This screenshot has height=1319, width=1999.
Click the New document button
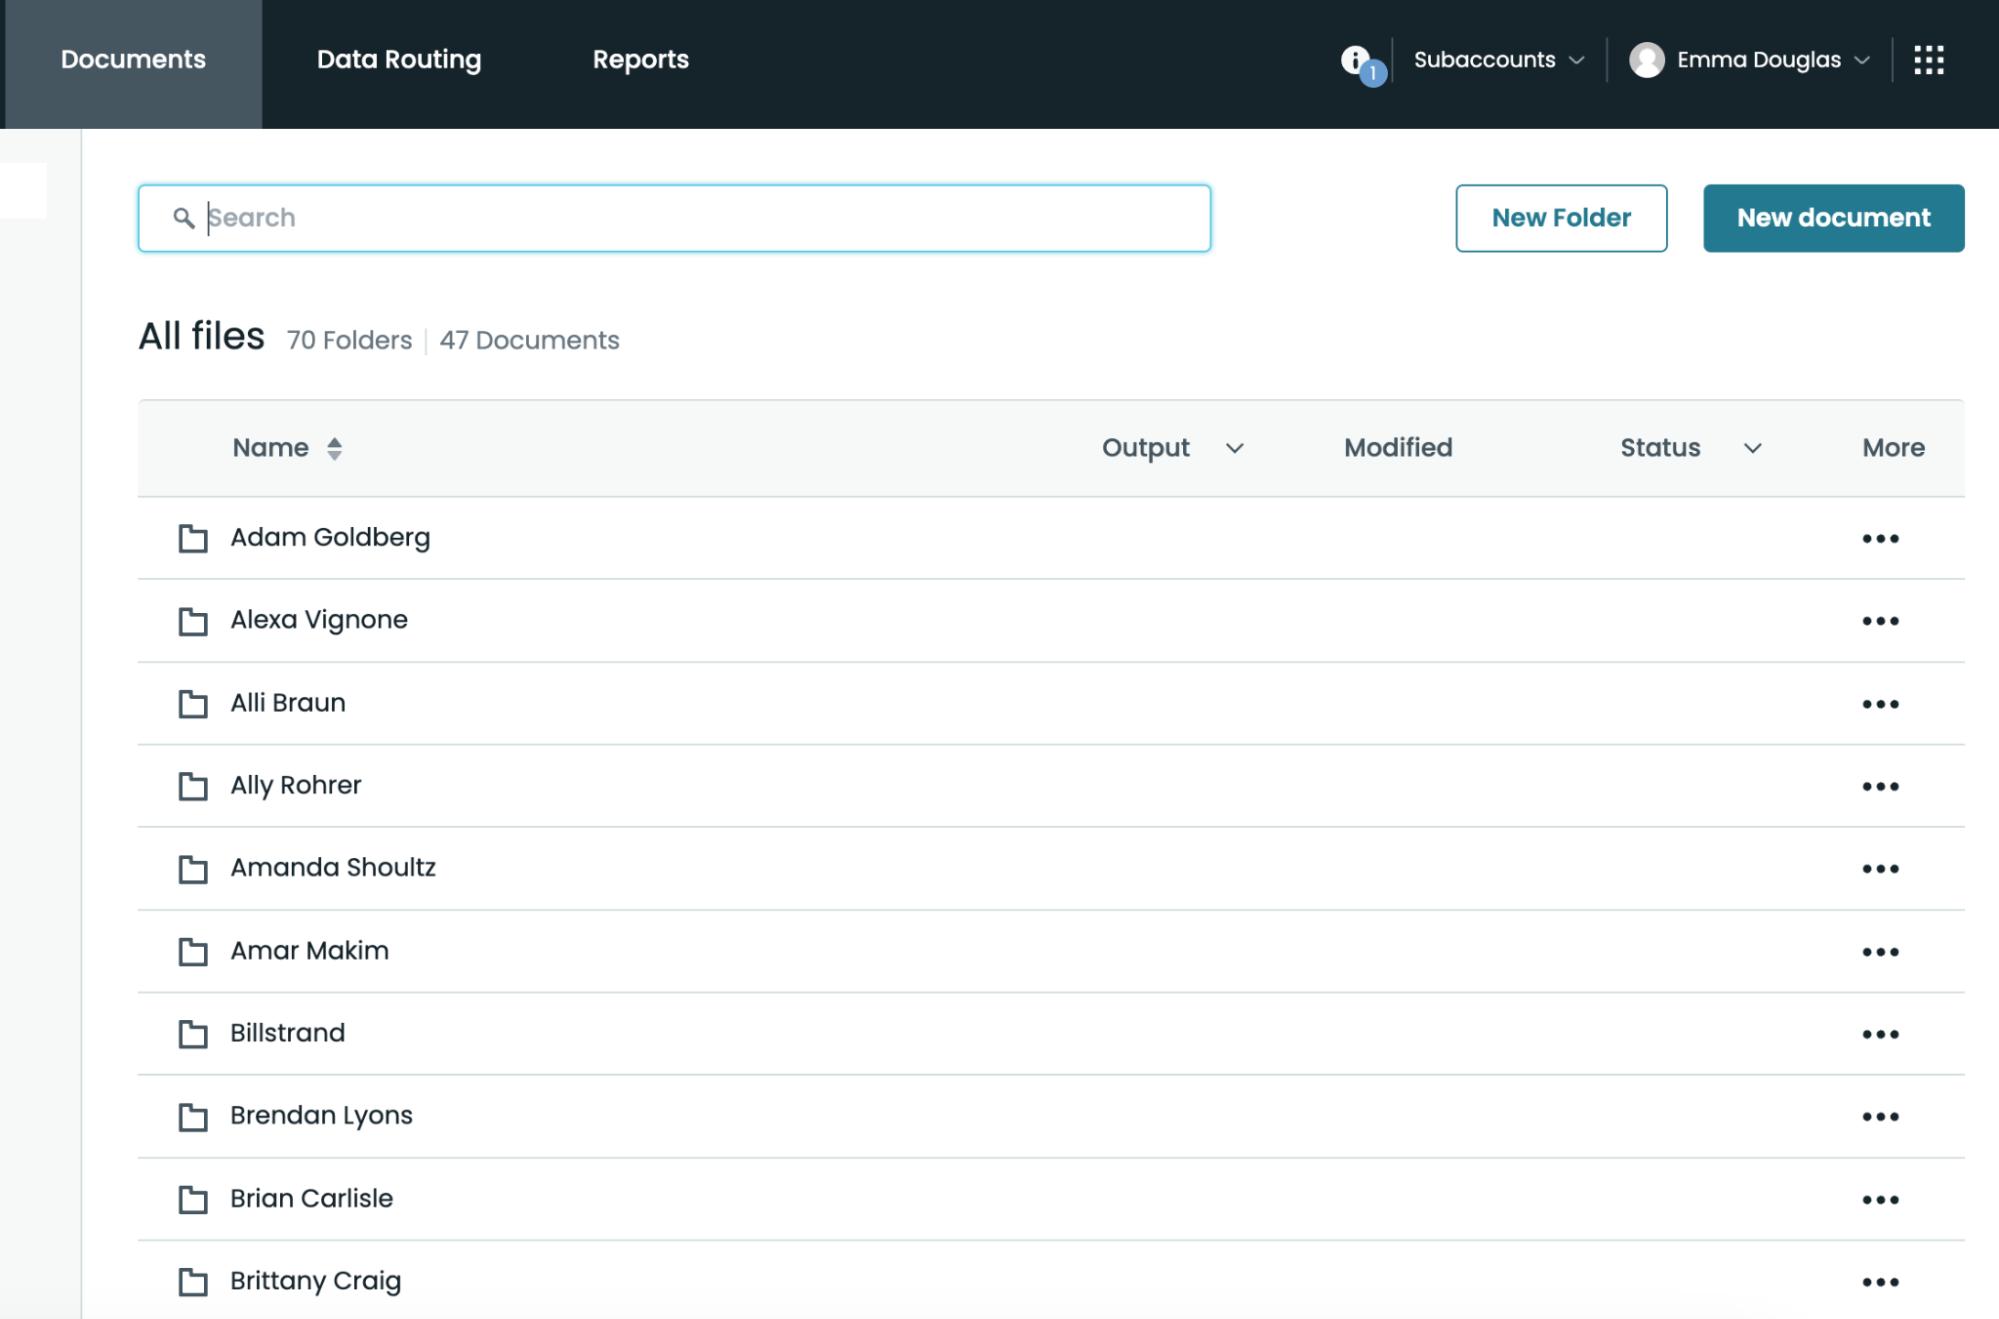pyautogui.click(x=1833, y=218)
